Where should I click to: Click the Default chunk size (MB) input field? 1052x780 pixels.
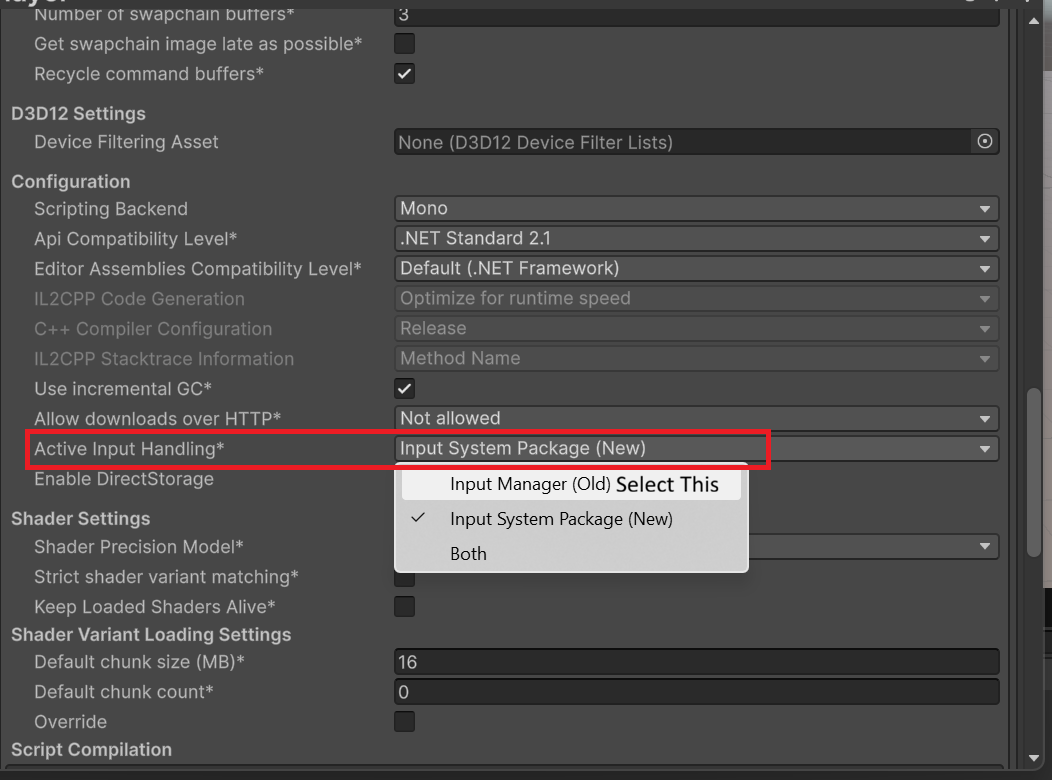pyautogui.click(x=697, y=661)
